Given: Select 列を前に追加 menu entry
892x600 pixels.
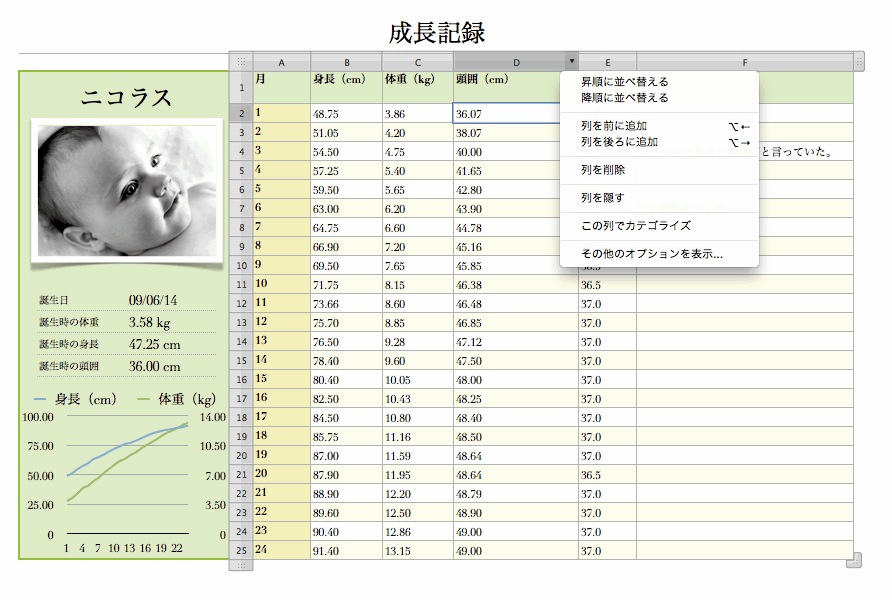Looking at the screenshot, I should pos(659,126).
